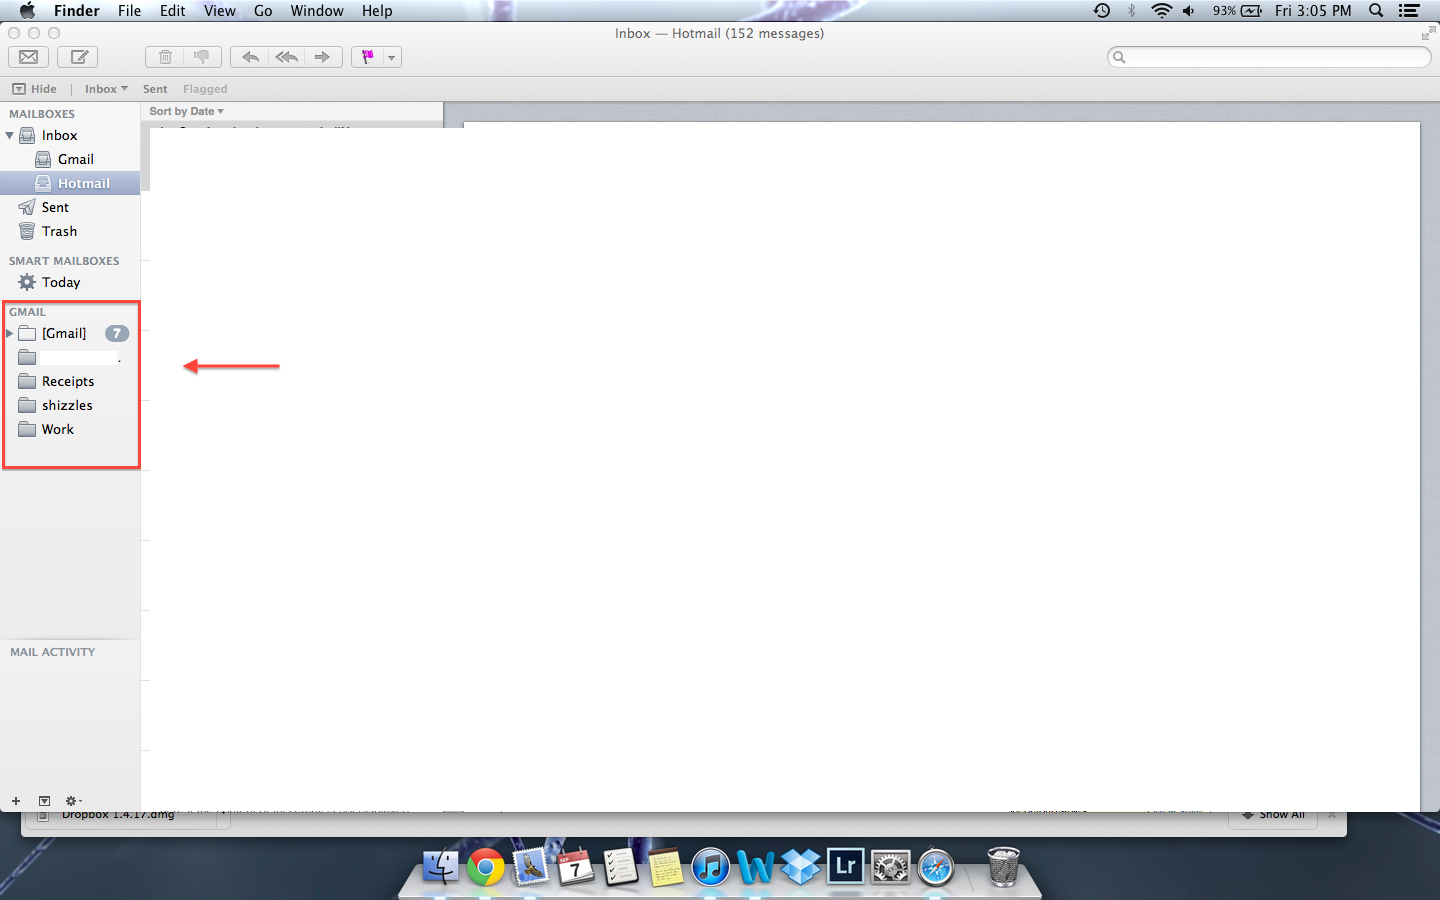Click the search field in Mail
The height and width of the screenshot is (900, 1440).
click(1269, 57)
